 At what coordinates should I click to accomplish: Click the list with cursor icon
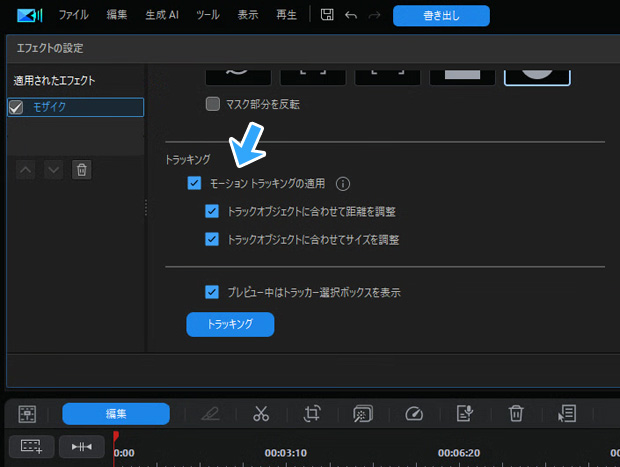[567, 414]
